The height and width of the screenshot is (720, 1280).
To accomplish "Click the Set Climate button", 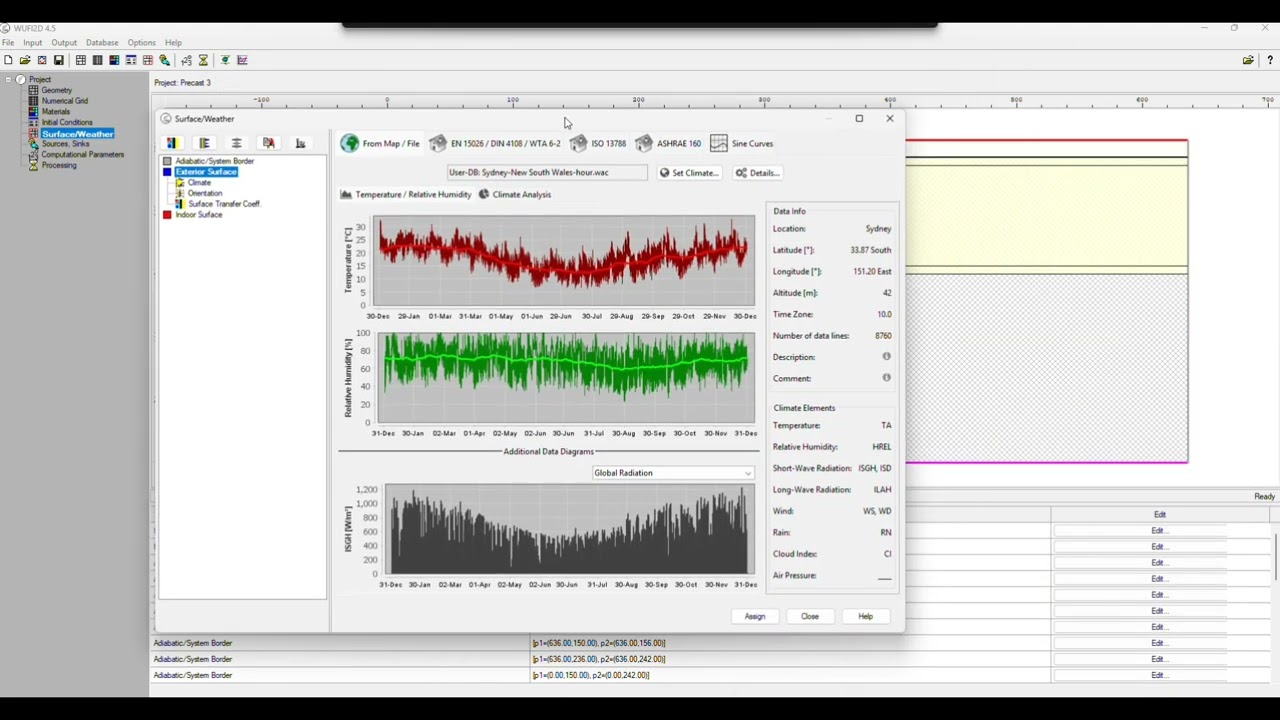I will point(689,173).
